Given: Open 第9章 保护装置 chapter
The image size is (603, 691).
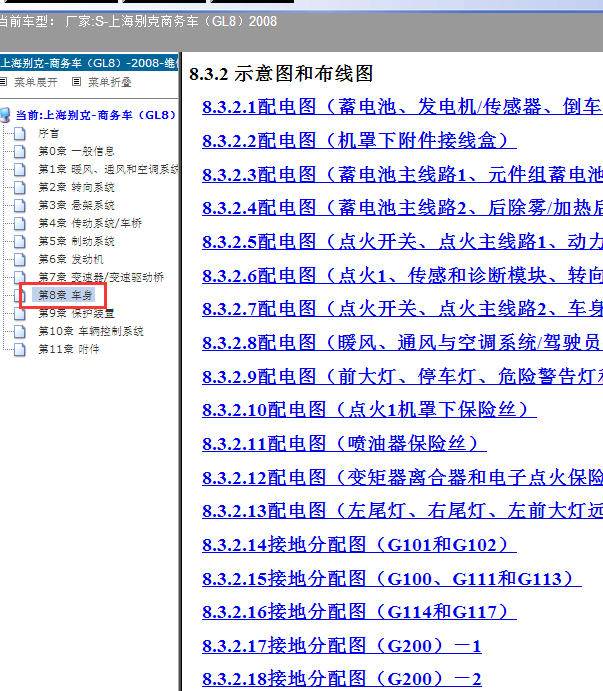Looking at the screenshot, I should click(x=76, y=313).
